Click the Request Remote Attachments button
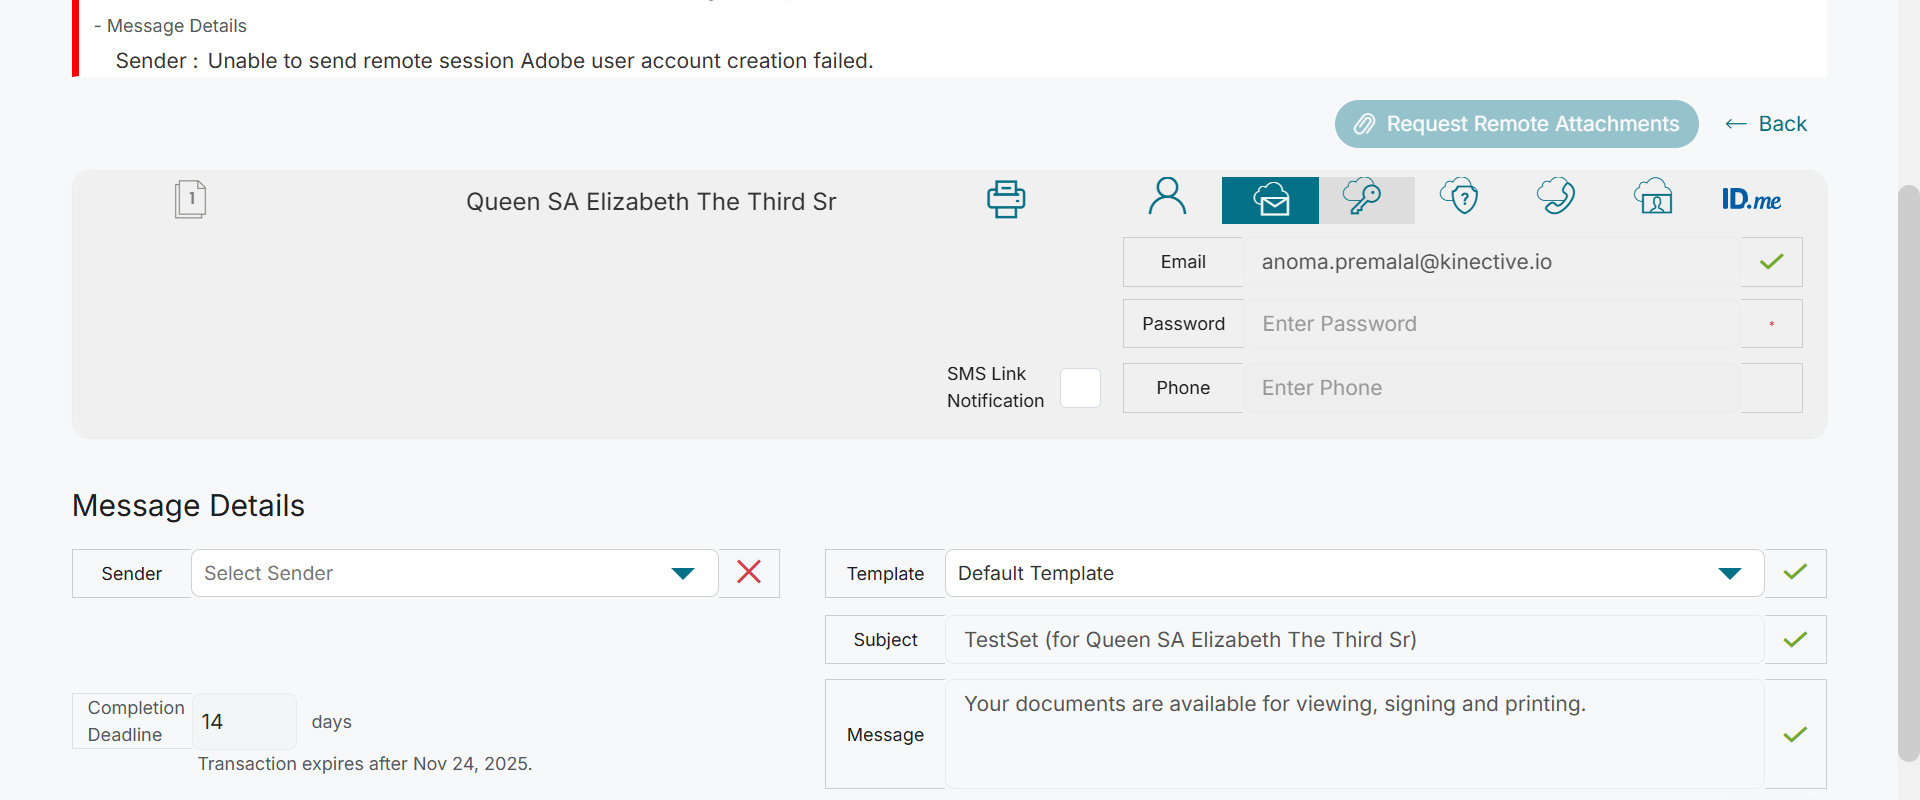Image resolution: width=1920 pixels, height=800 pixels. pos(1516,124)
